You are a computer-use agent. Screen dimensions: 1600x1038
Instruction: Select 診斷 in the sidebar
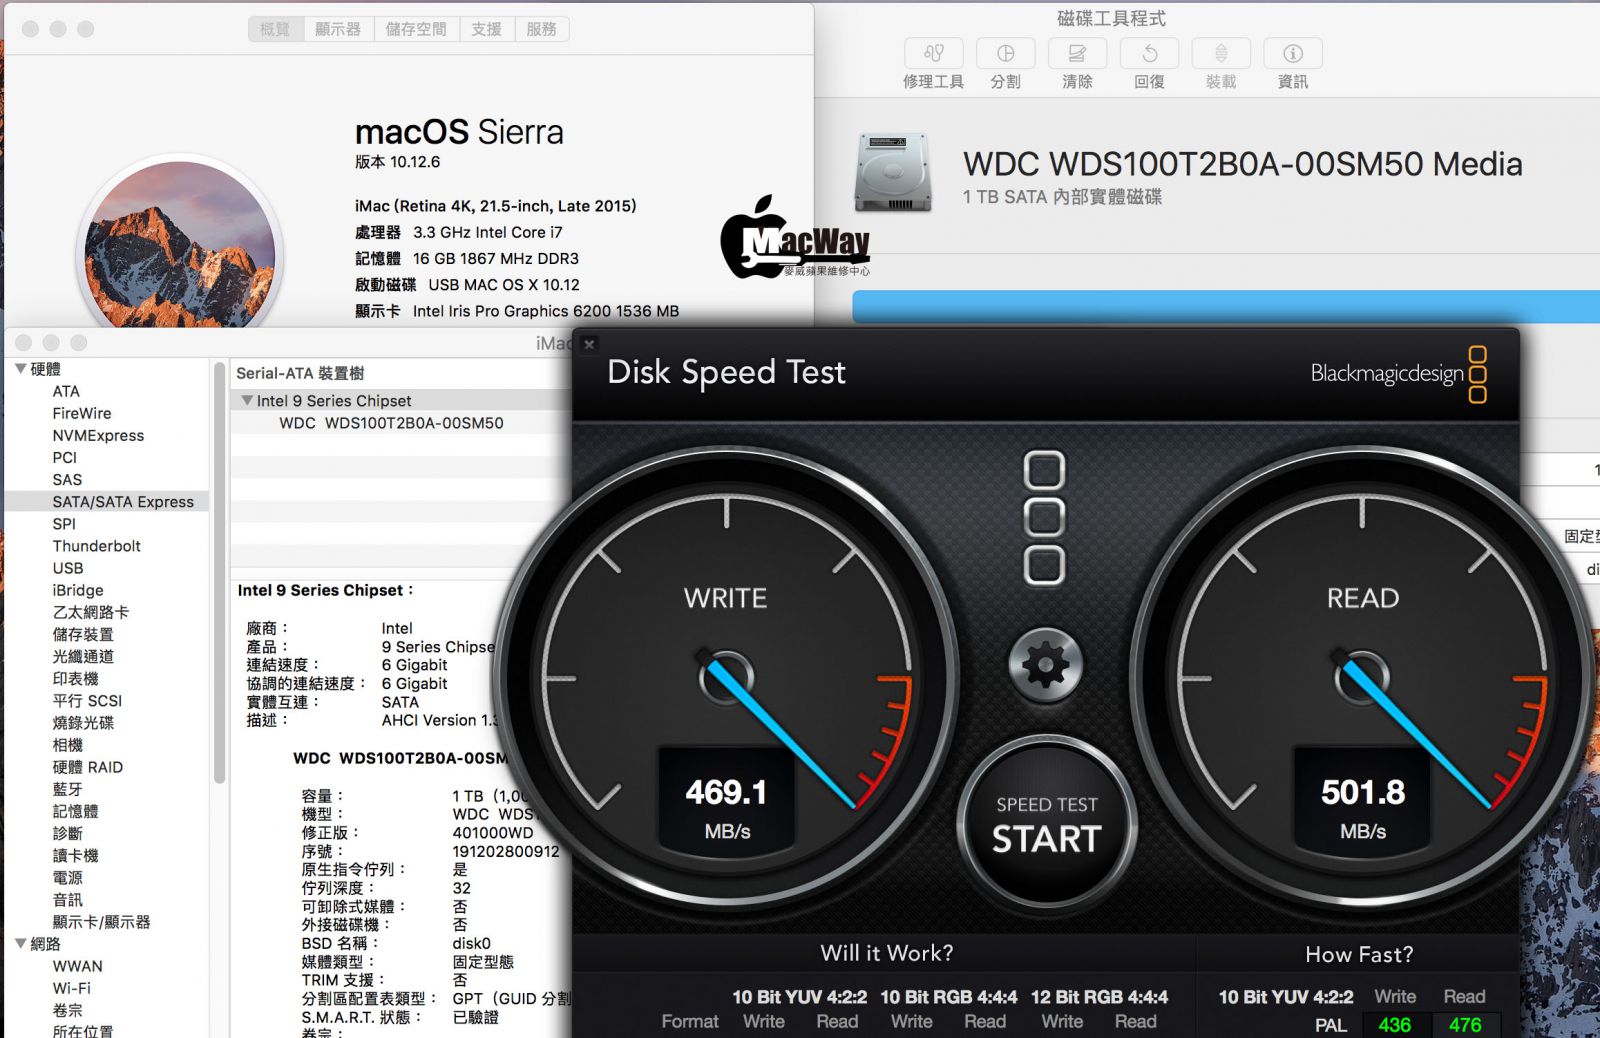click(x=68, y=833)
